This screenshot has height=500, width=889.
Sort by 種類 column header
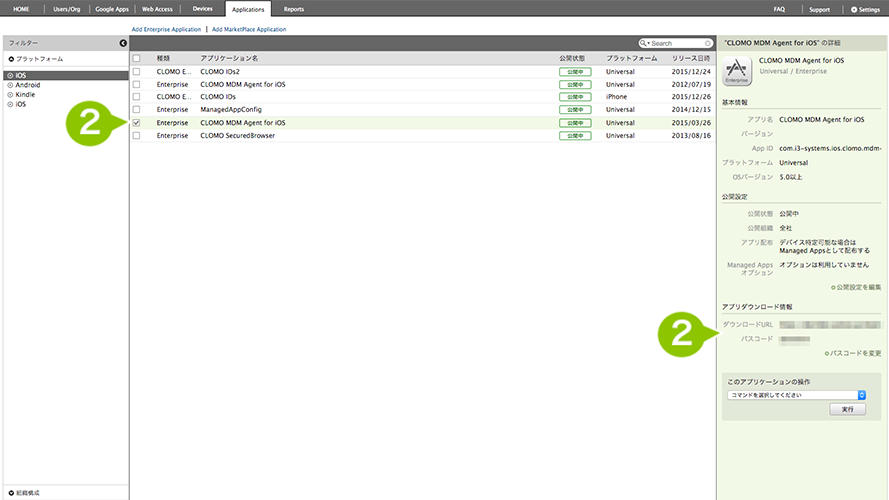tap(163, 58)
